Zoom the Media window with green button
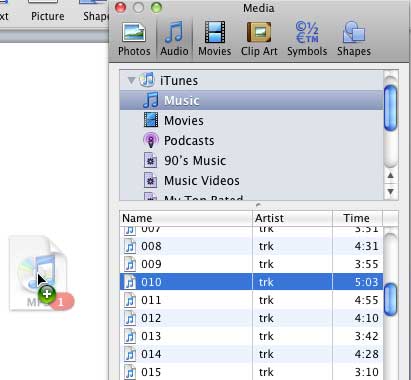 click(156, 7)
